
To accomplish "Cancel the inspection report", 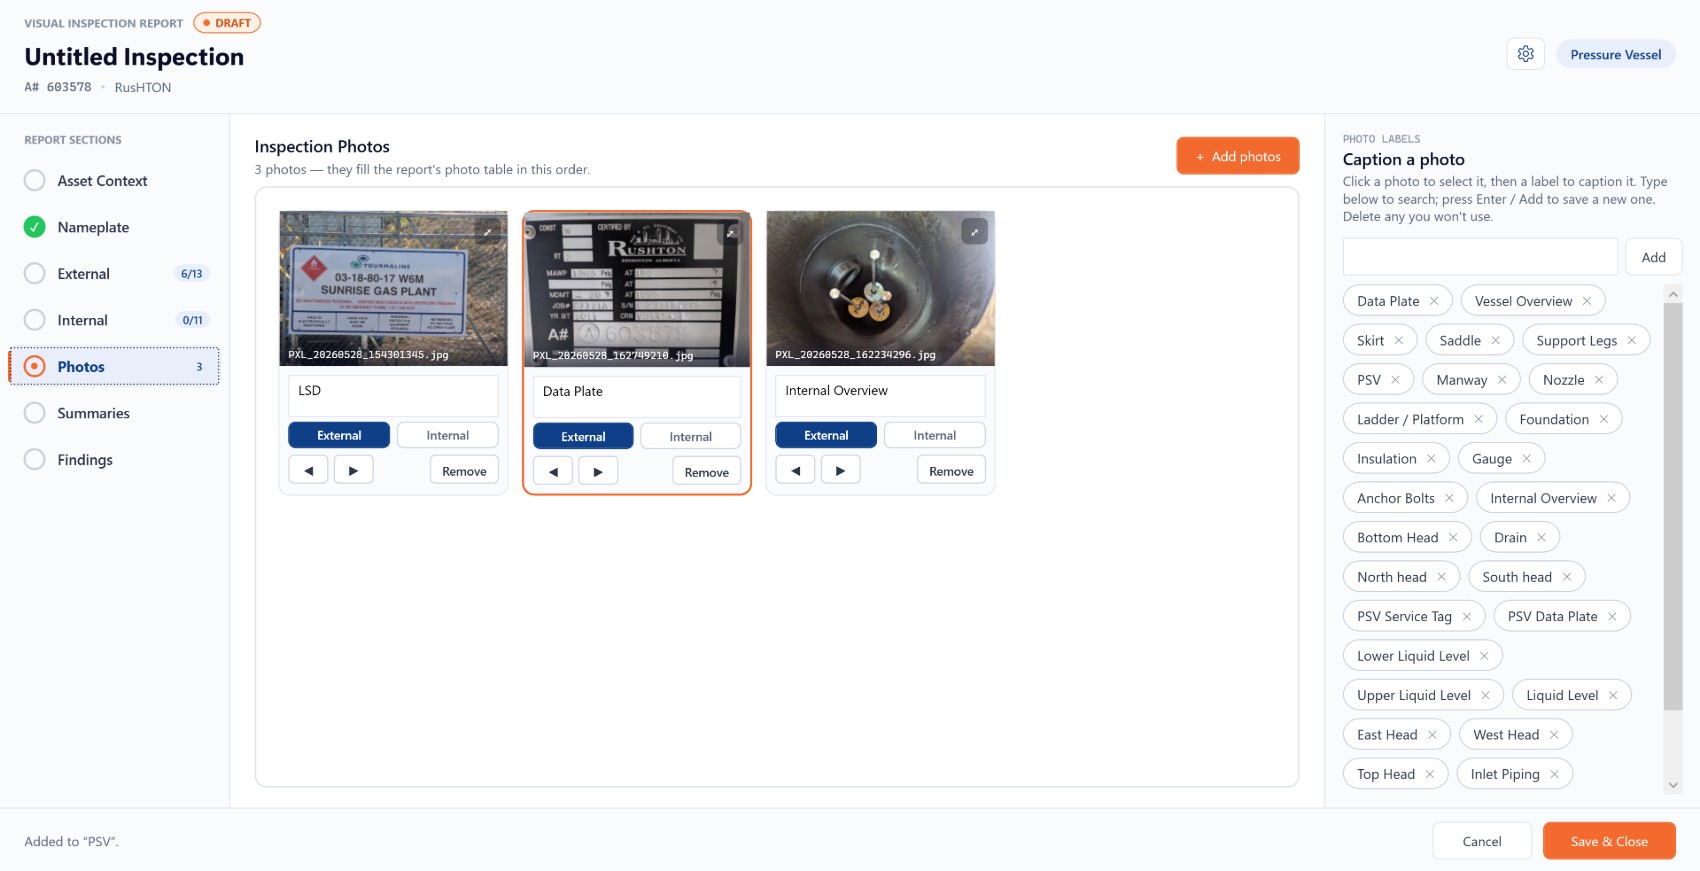I will tap(1482, 841).
